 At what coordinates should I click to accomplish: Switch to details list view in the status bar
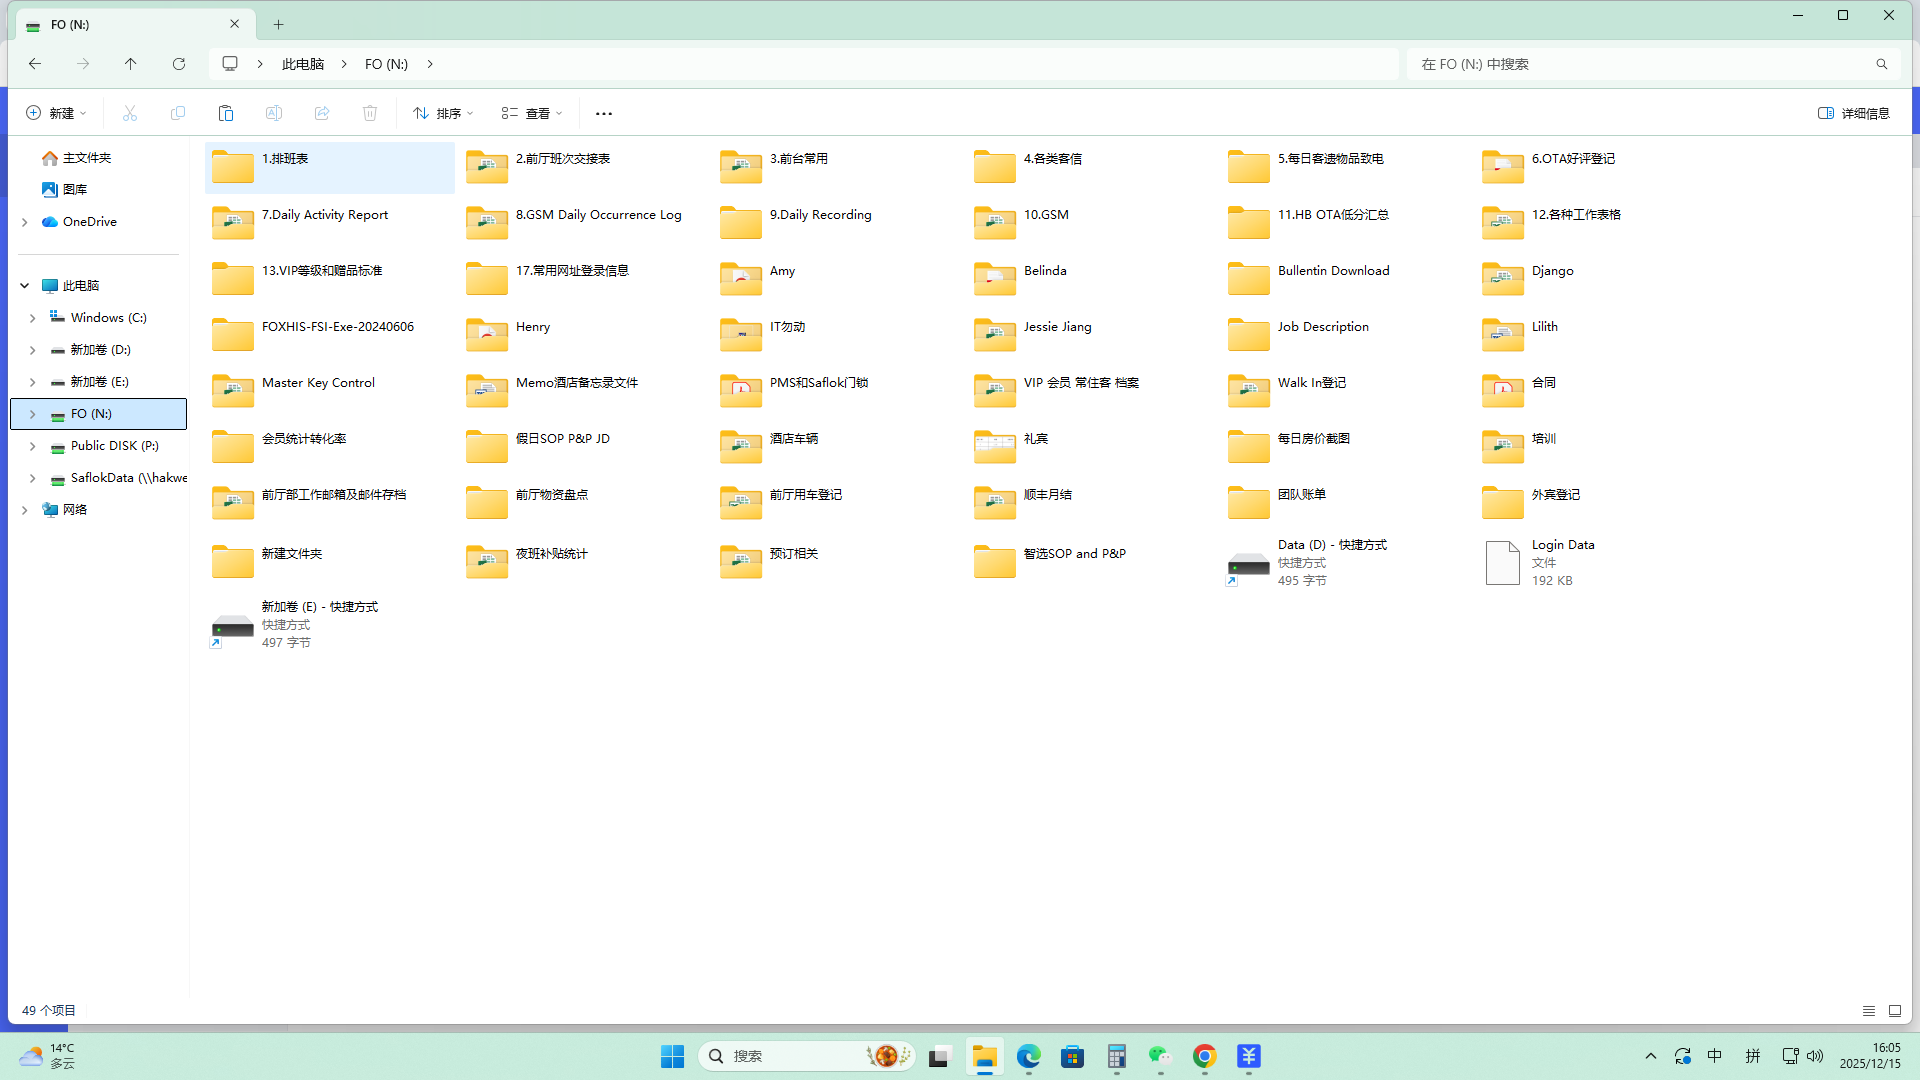(x=1868, y=1011)
